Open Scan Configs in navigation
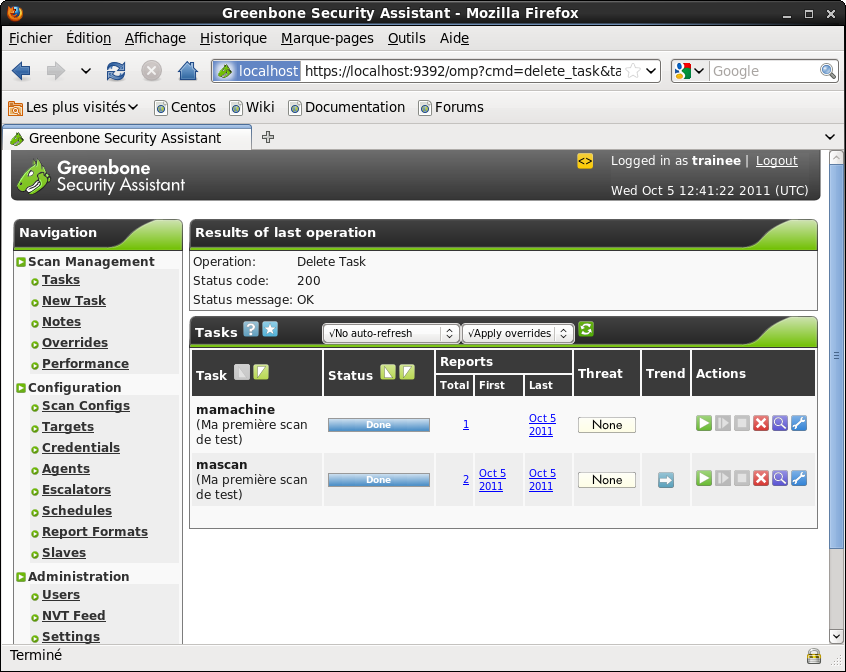The image size is (846, 672). click(x=86, y=406)
